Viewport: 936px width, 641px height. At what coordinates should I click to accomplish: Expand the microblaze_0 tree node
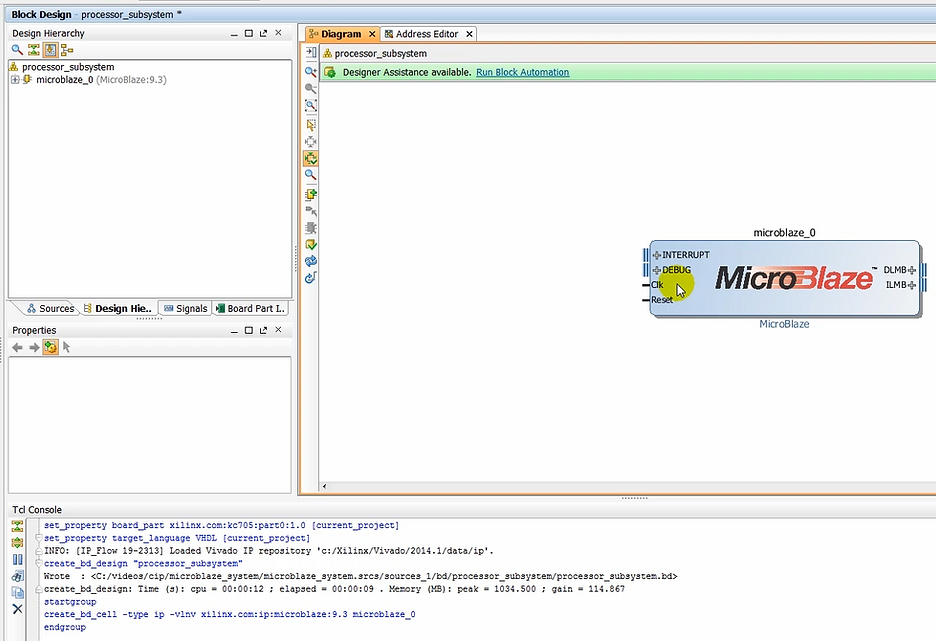[17, 79]
